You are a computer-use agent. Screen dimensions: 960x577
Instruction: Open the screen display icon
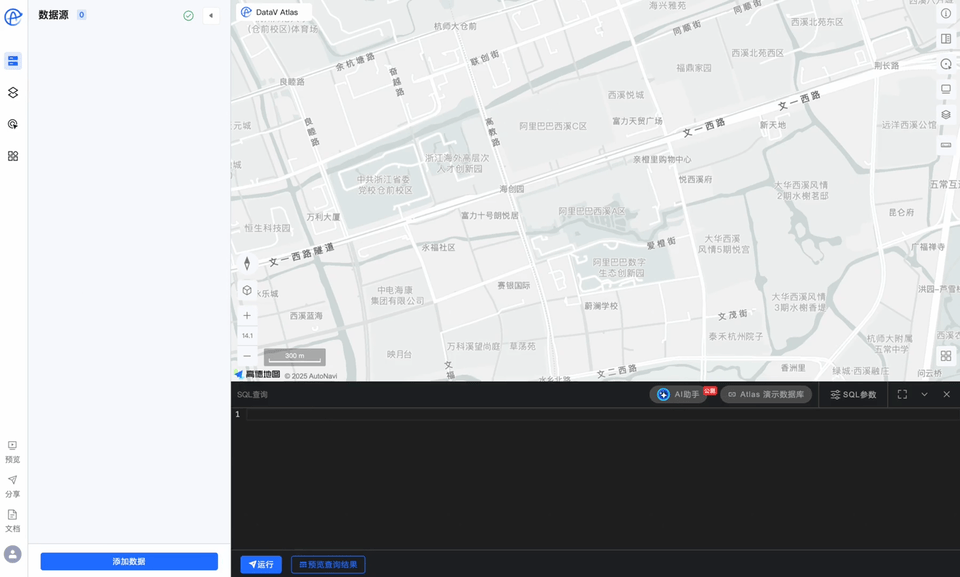pyautogui.click(x=946, y=89)
